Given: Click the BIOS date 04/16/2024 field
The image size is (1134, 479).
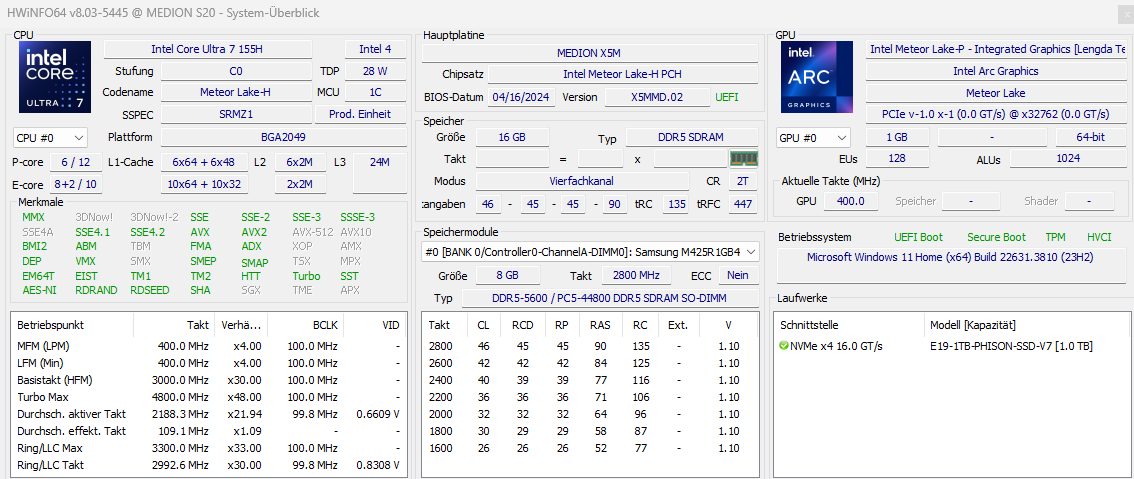Looking at the screenshot, I should click(521, 97).
